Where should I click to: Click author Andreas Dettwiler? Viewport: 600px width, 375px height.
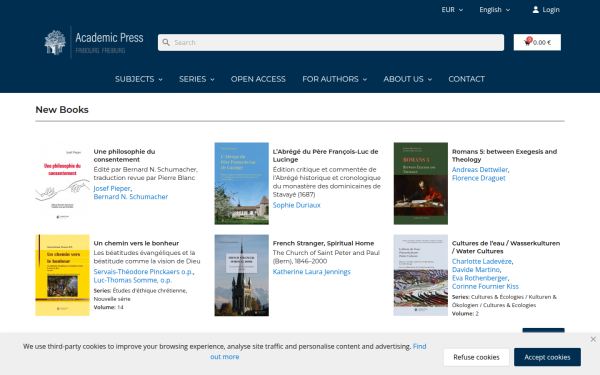[480, 170]
